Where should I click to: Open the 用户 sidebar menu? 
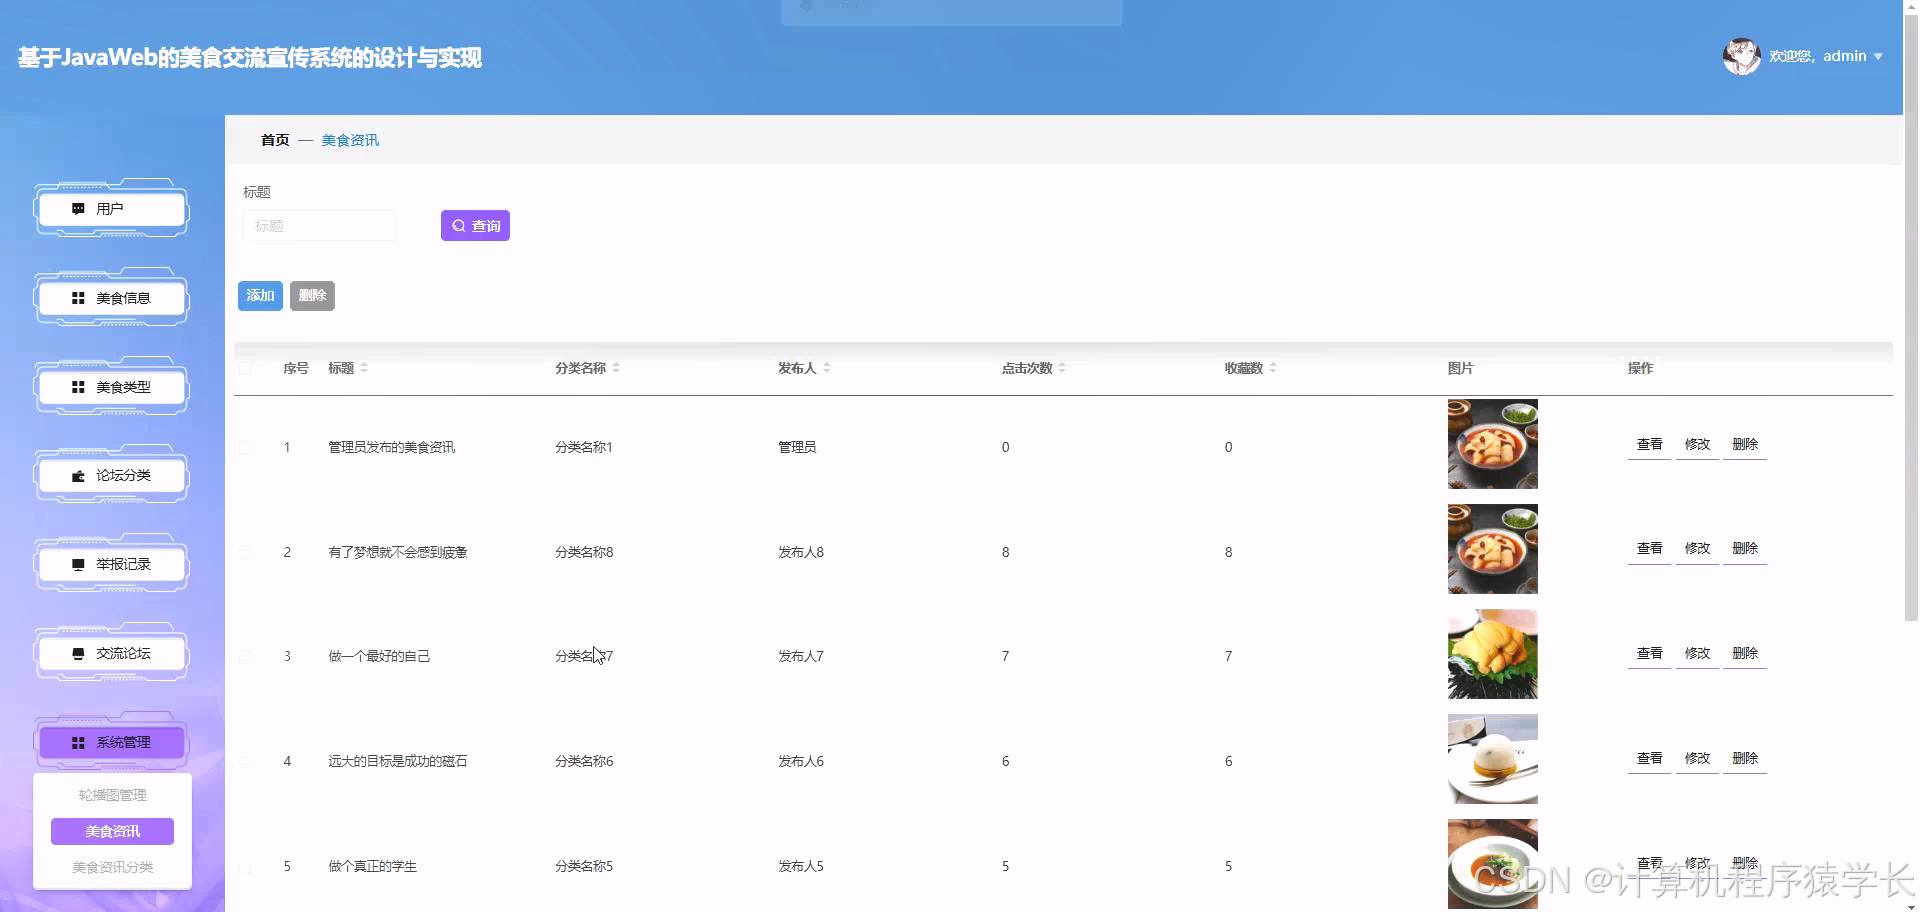[x=111, y=209]
